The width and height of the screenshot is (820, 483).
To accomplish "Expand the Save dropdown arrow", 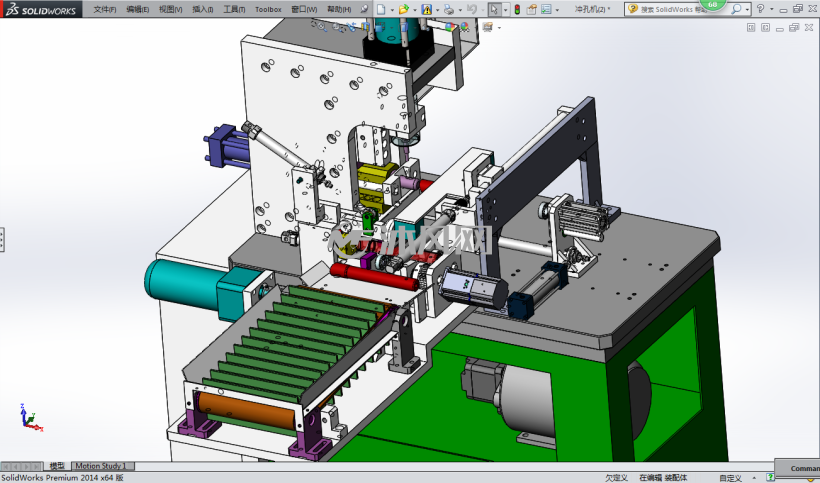I will click(x=438, y=9).
